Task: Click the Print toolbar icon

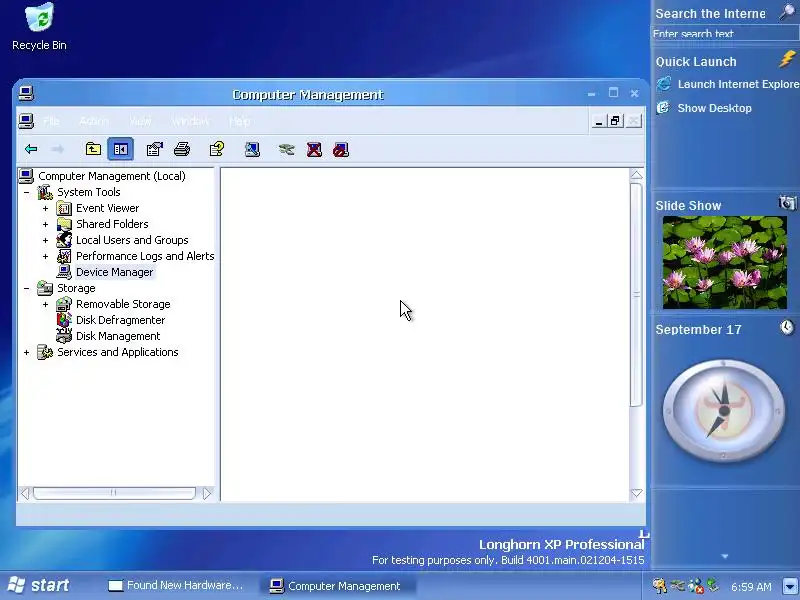Action: tap(182, 149)
